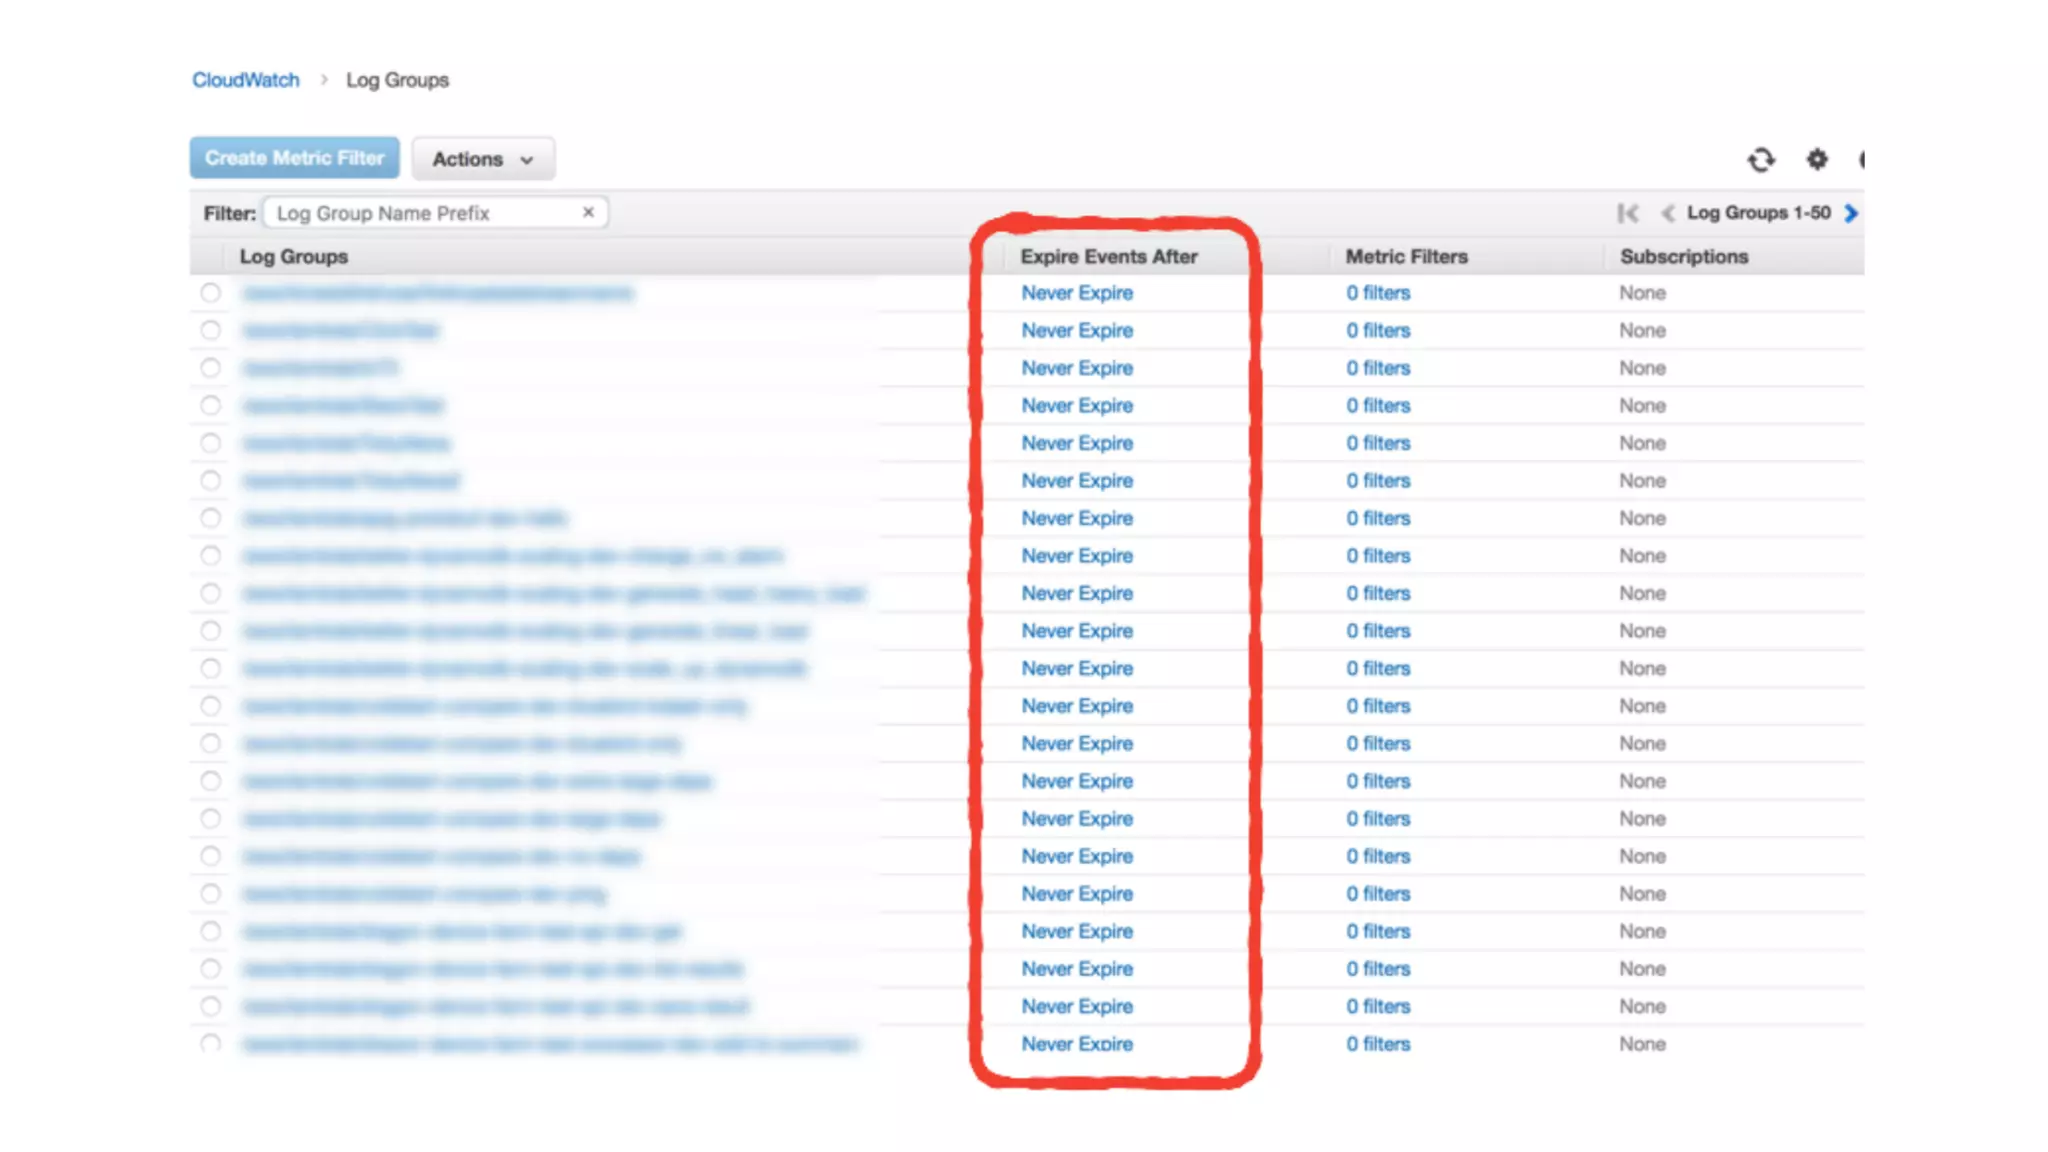This screenshot has height=1152, width=2048.
Task: Navigate to CloudWatch breadcrumb link
Action: click(x=246, y=80)
